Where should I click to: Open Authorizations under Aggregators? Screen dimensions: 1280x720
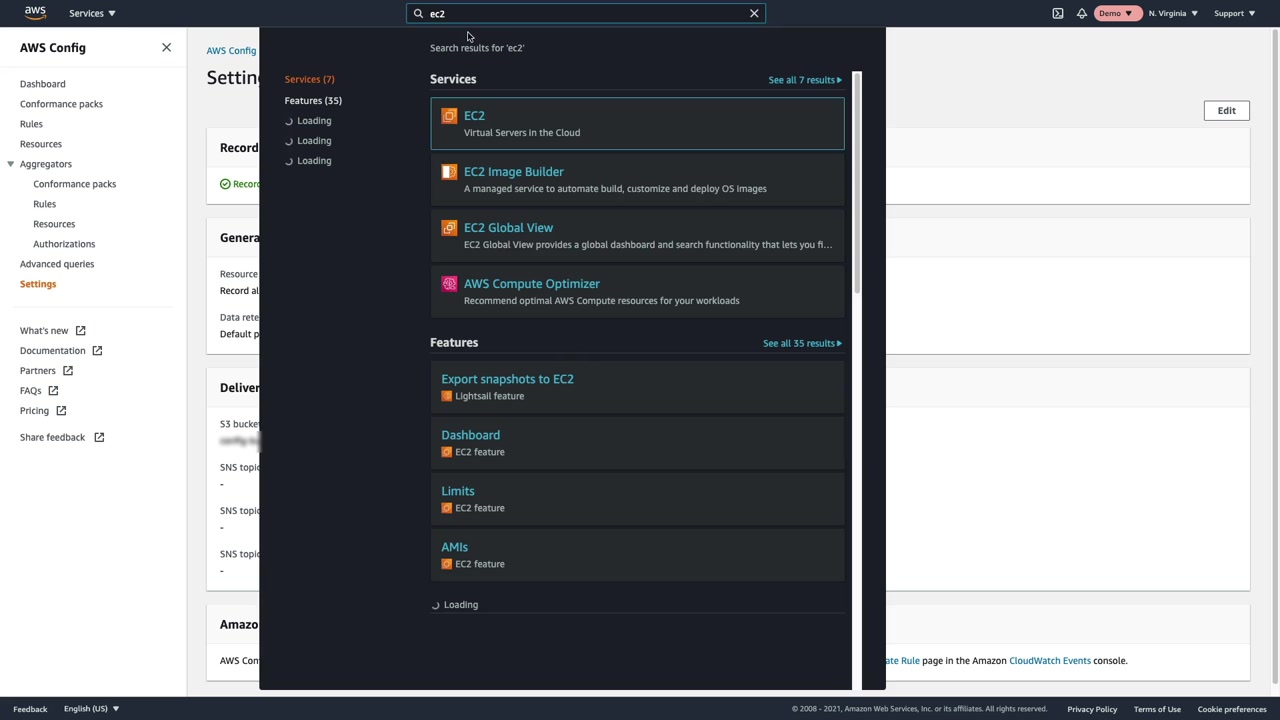64,244
